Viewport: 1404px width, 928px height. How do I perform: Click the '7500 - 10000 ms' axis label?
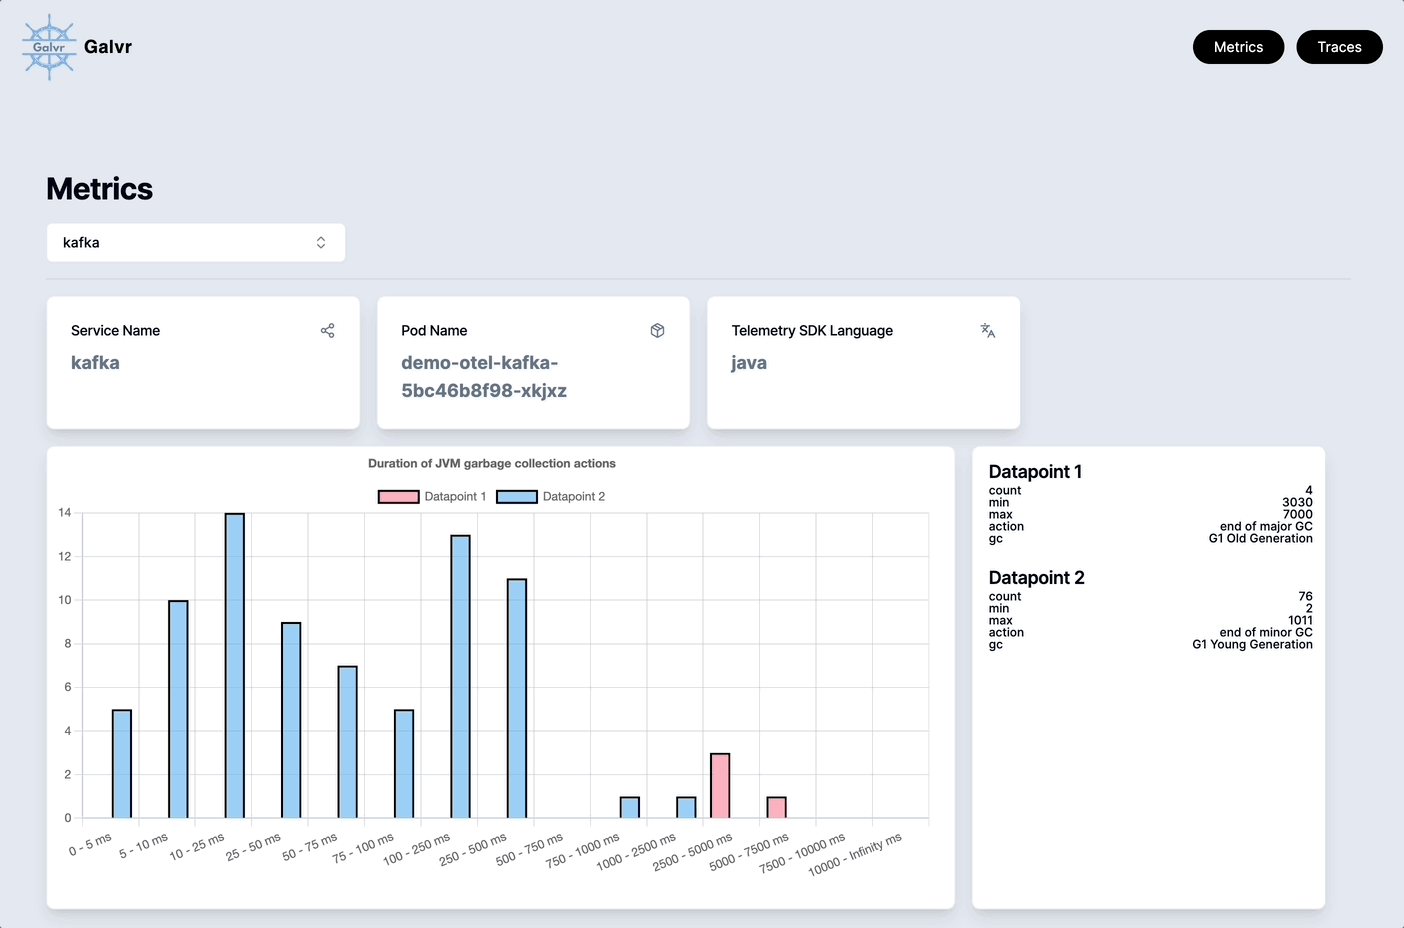coord(802,853)
